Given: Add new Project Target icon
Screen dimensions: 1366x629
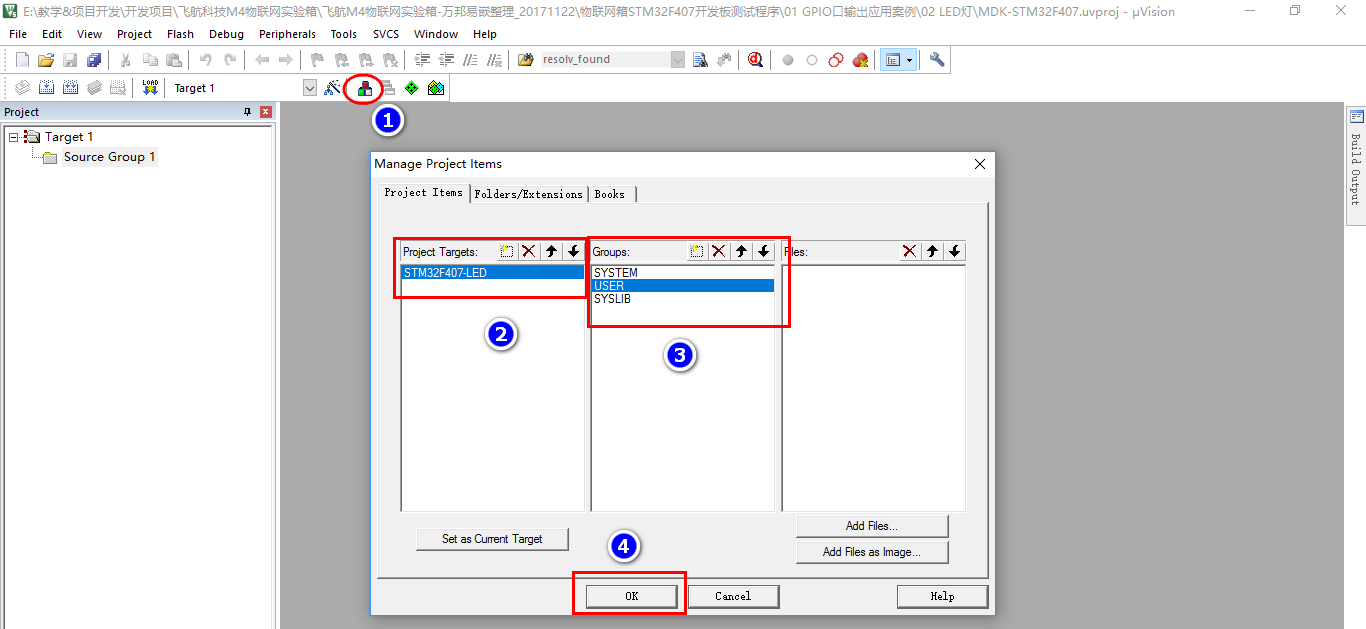Looking at the screenshot, I should point(507,251).
